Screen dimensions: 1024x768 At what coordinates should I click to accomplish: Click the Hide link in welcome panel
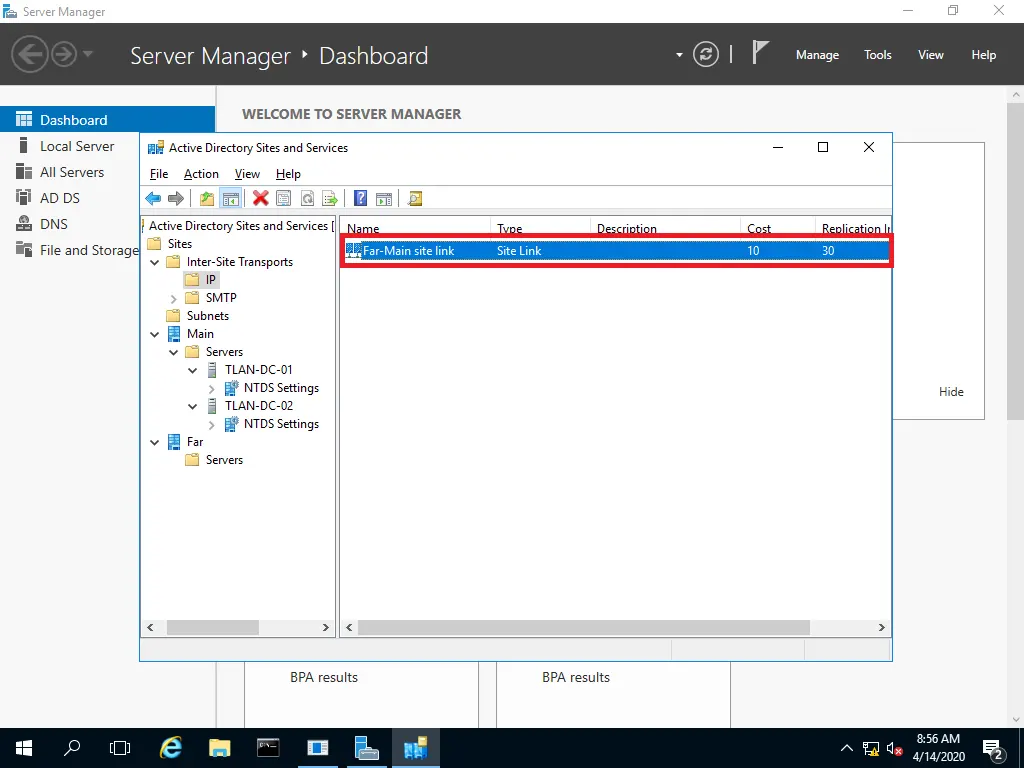click(x=951, y=392)
